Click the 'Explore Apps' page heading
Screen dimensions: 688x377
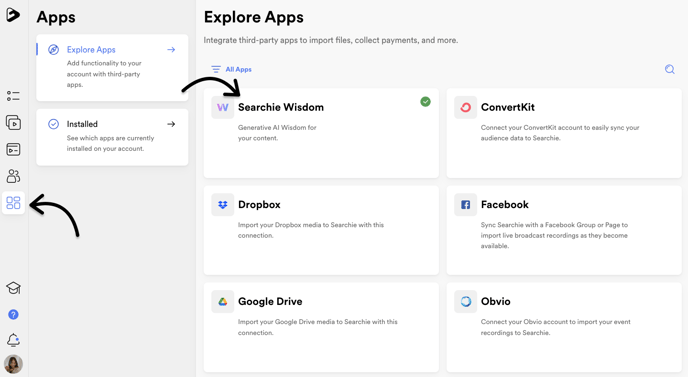(254, 17)
